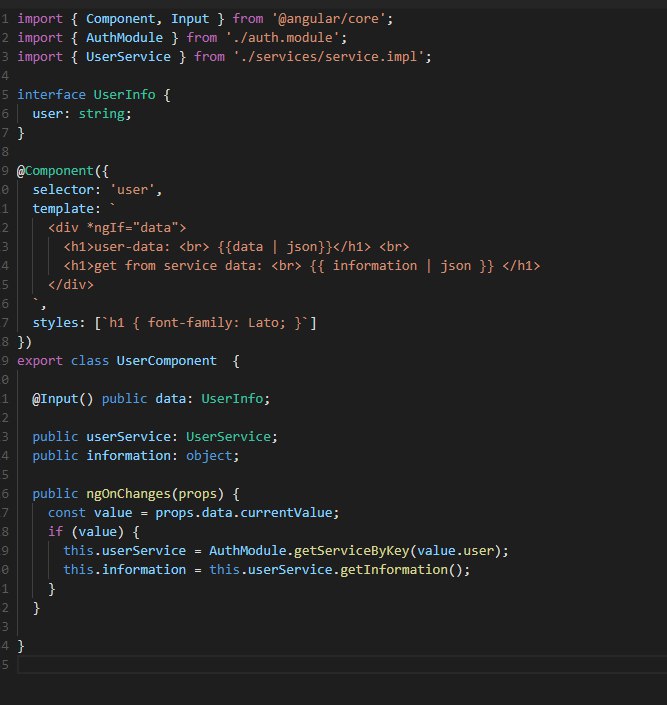Viewport: 667px width, 705px height.
Task: Click 'value.user' in the getServiceByKey argument
Action: coord(455,551)
